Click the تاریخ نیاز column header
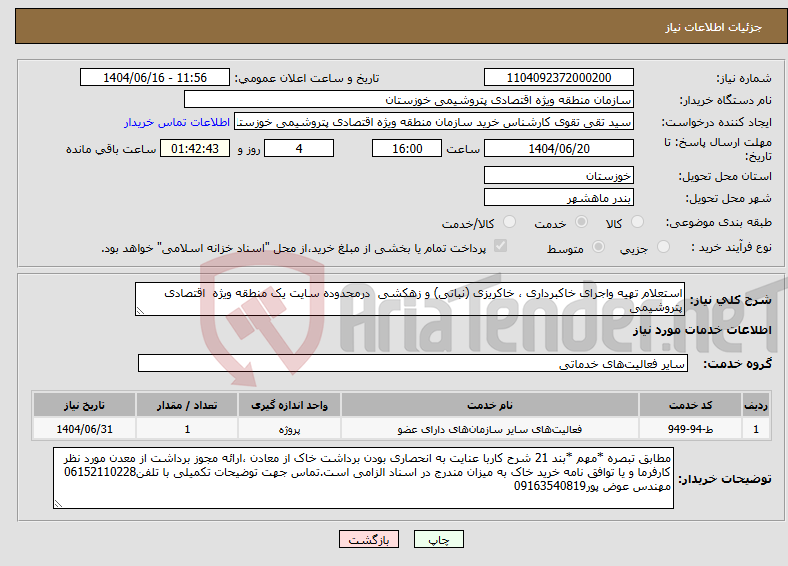This screenshot has height=566, width=788. coord(84,405)
